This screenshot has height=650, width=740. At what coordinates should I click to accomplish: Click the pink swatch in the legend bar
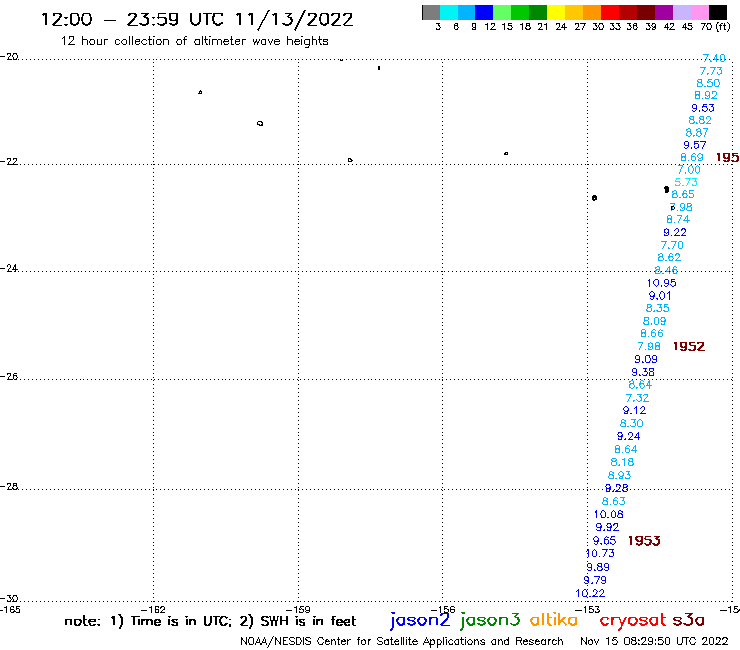click(x=700, y=12)
